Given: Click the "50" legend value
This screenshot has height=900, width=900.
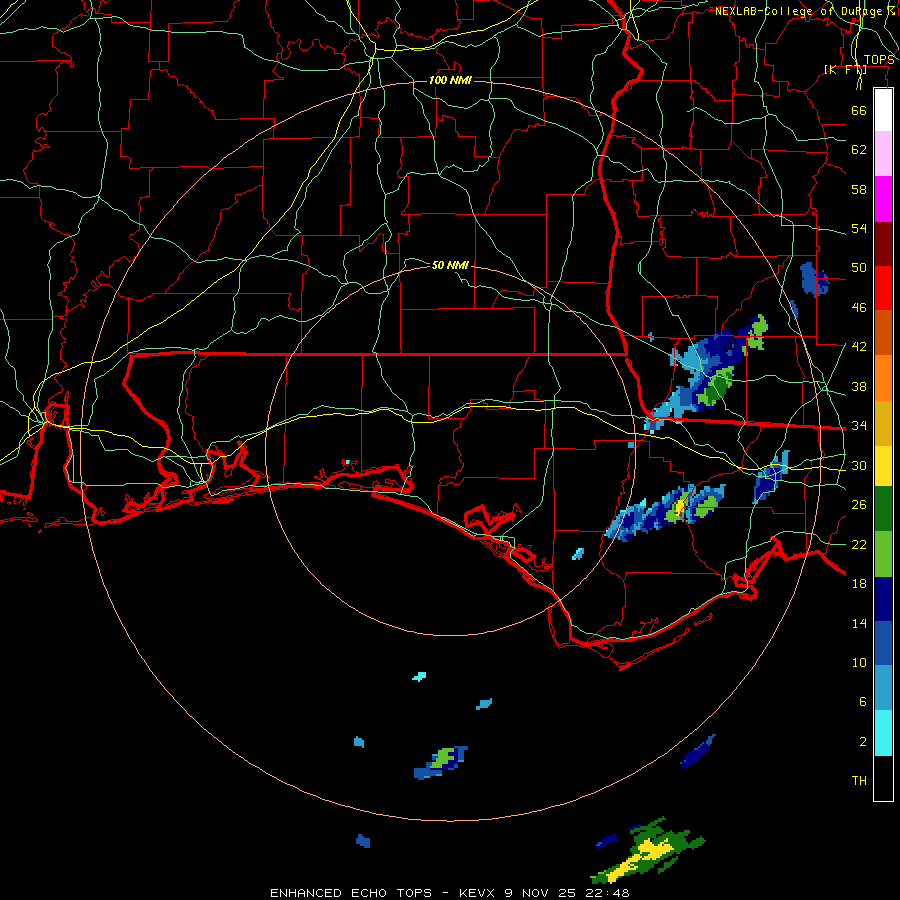Looking at the screenshot, I should point(859,268).
